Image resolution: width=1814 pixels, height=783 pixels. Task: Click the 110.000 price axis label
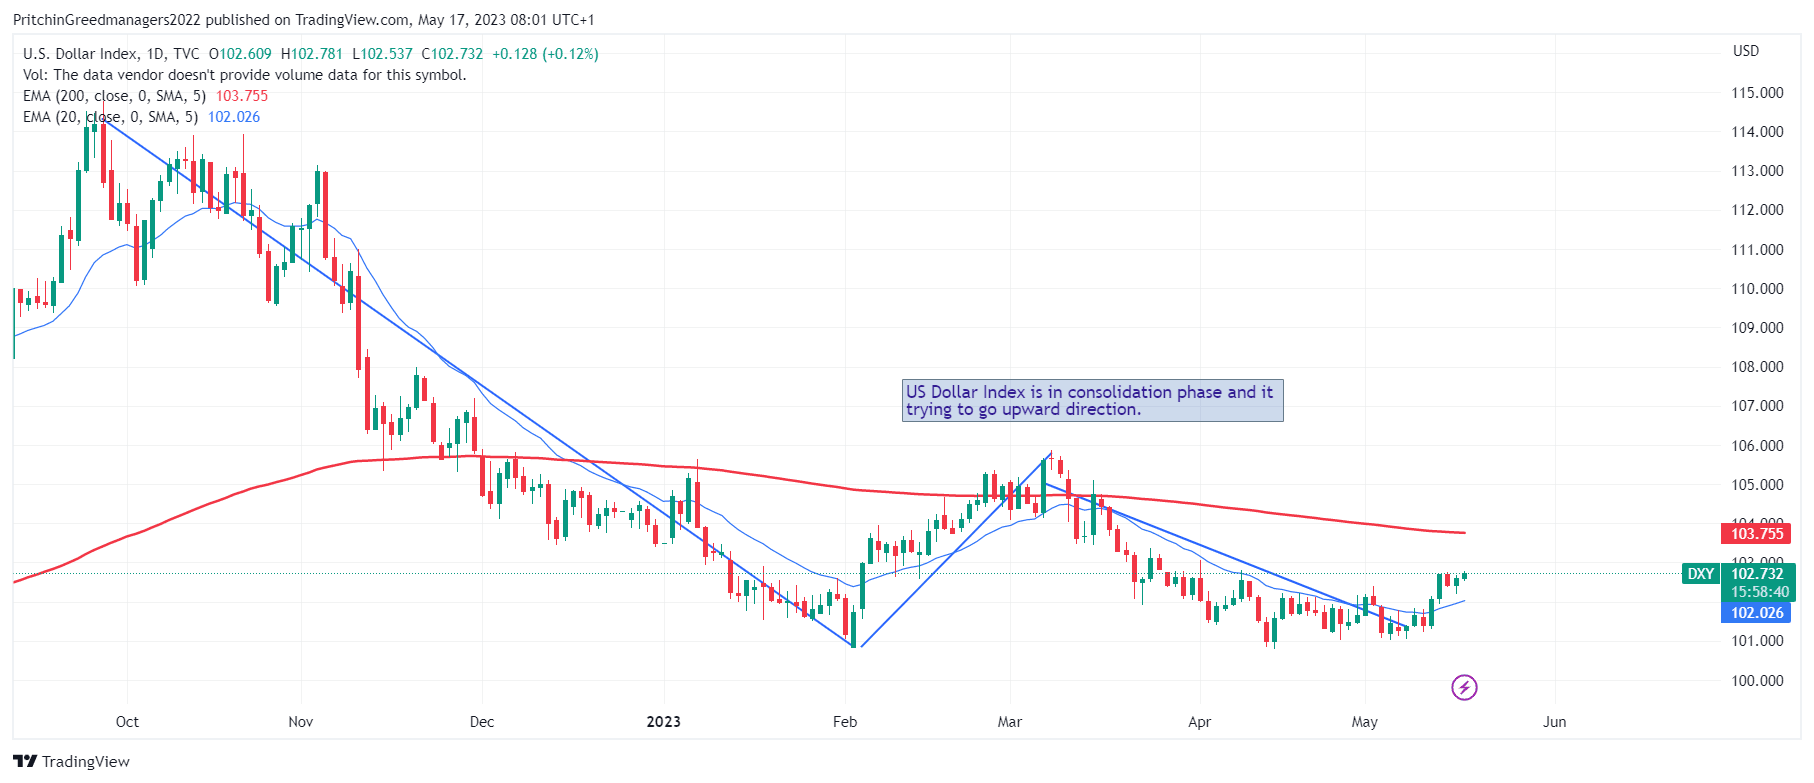(x=1757, y=289)
